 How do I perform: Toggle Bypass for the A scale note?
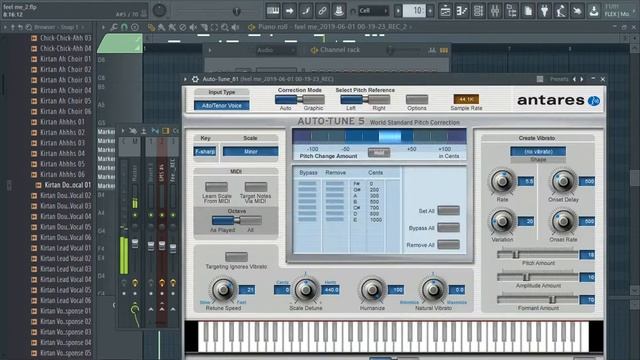(x=307, y=196)
